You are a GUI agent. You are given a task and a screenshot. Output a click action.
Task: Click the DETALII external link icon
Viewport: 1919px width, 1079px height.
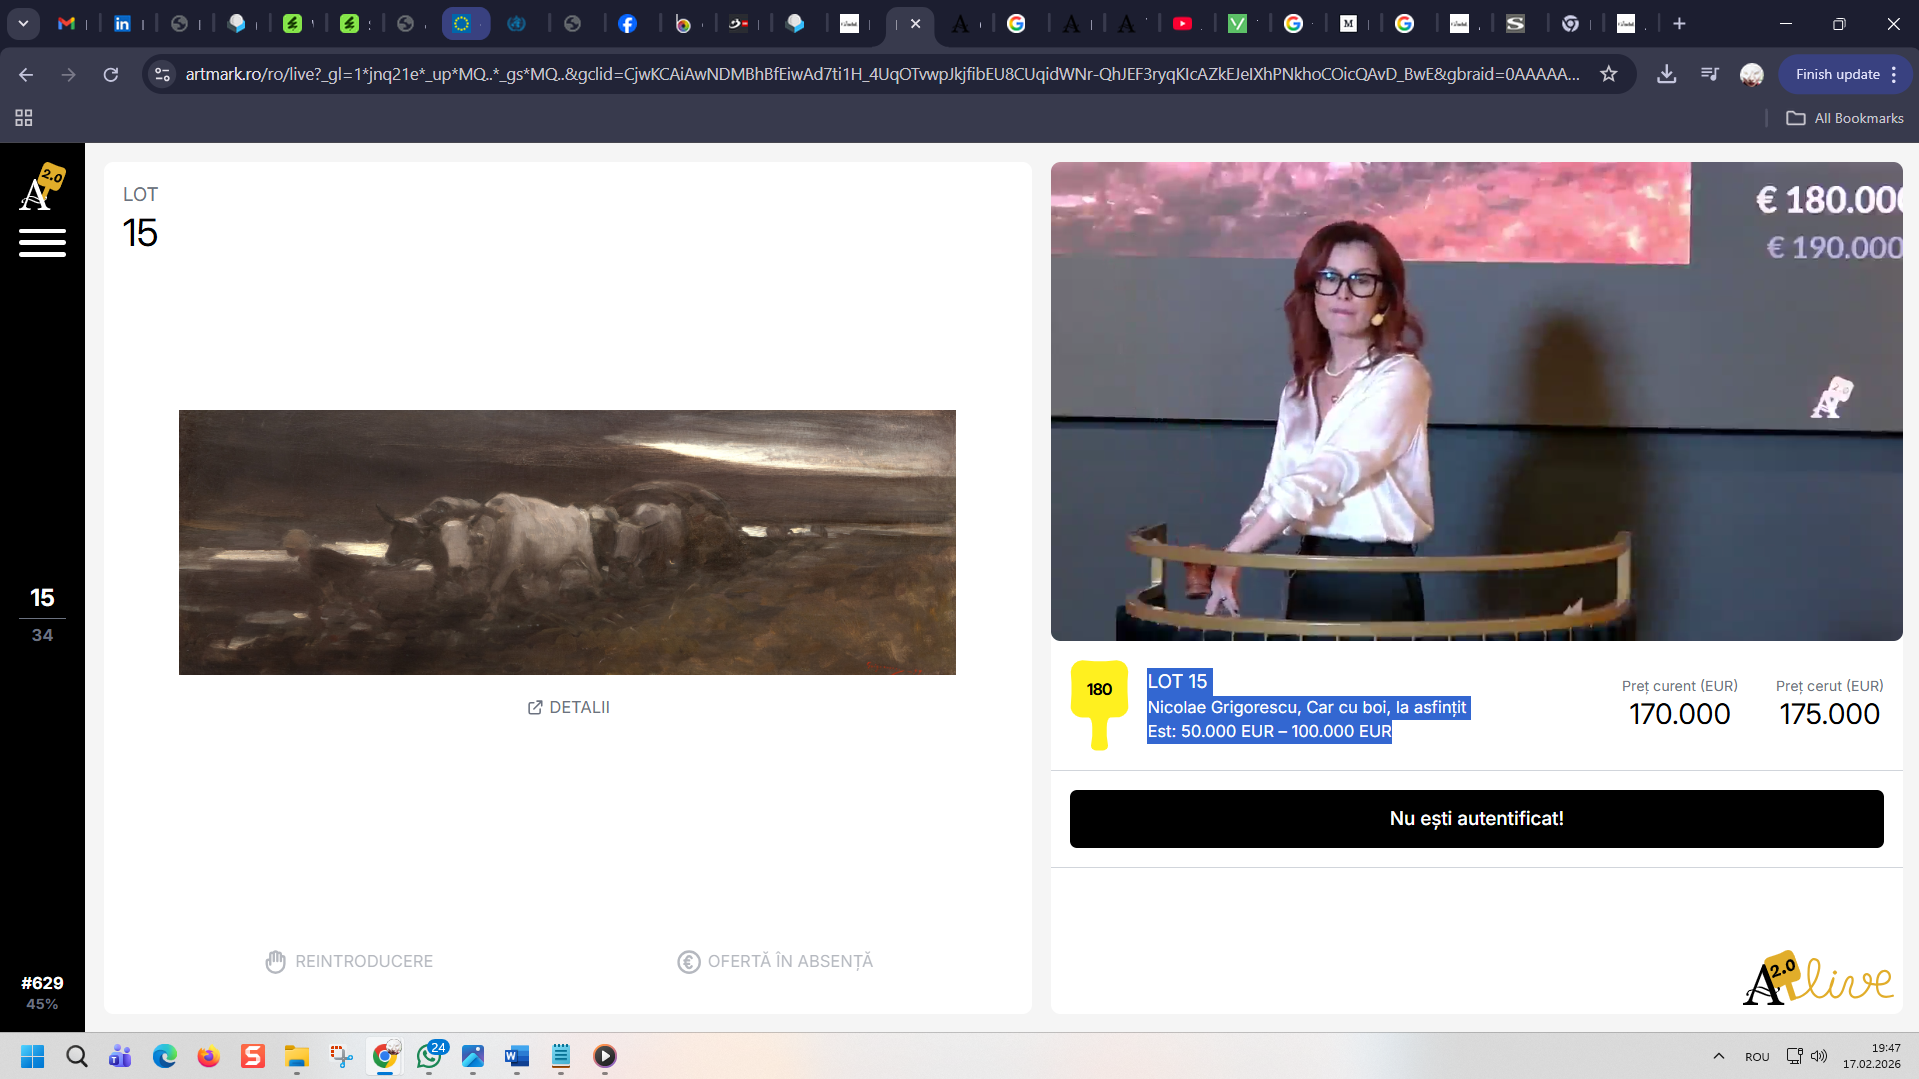(535, 708)
